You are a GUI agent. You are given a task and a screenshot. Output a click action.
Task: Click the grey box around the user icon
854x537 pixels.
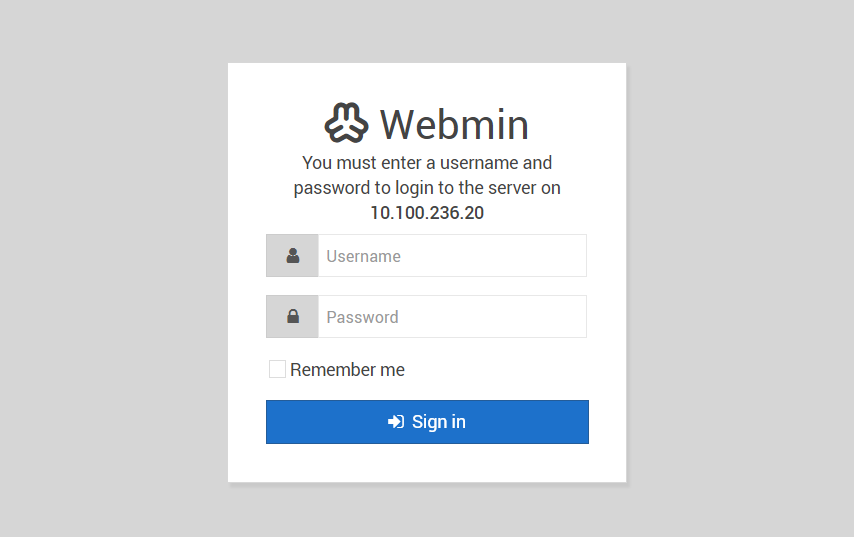tap(292, 255)
